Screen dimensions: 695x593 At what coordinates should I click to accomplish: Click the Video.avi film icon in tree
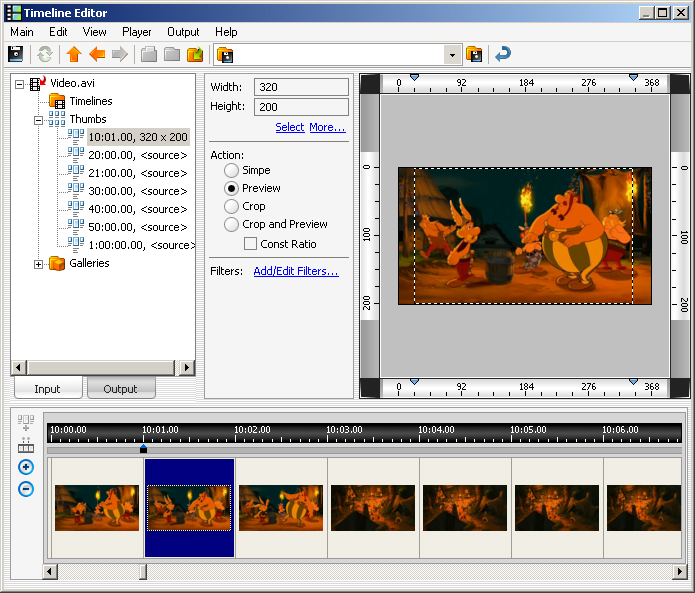click(38, 83)
